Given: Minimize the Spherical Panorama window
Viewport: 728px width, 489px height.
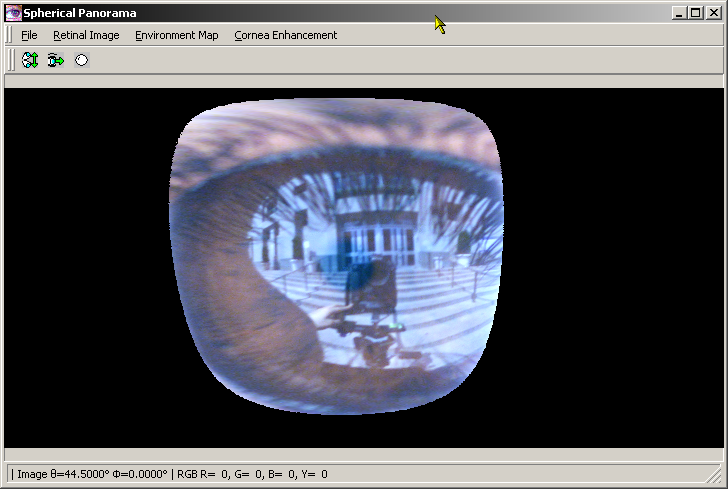Looking at the screenshot, I should 680,13.
